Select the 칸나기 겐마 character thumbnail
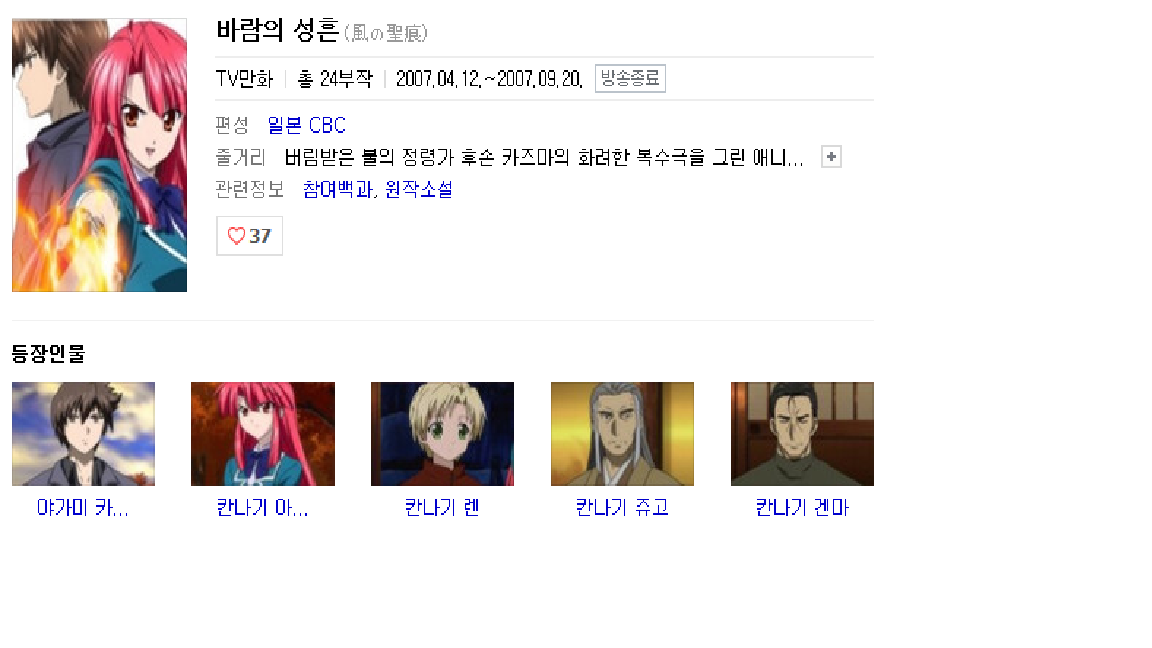Viewport: 1152px width, 648px height. pyautogui.click(x=802, y=433)
